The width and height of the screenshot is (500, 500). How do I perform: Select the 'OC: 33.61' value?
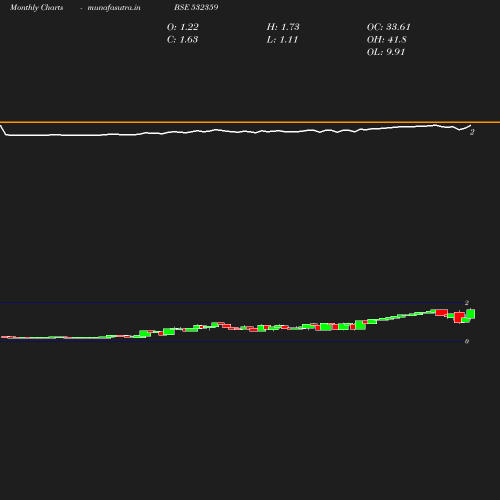[x=389, y=27]
